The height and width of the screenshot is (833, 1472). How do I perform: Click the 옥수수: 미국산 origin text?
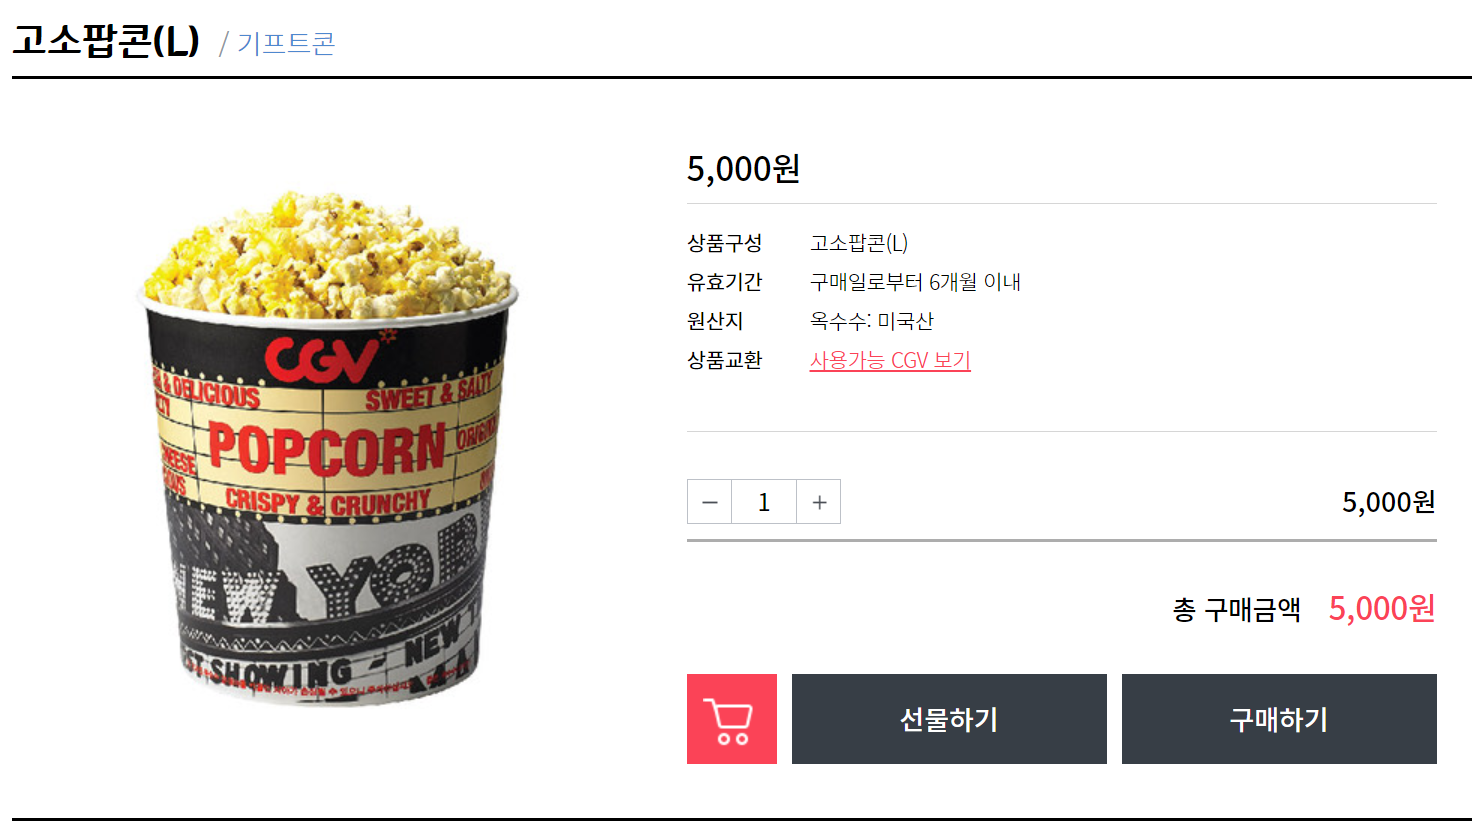[x=871, y=321]
